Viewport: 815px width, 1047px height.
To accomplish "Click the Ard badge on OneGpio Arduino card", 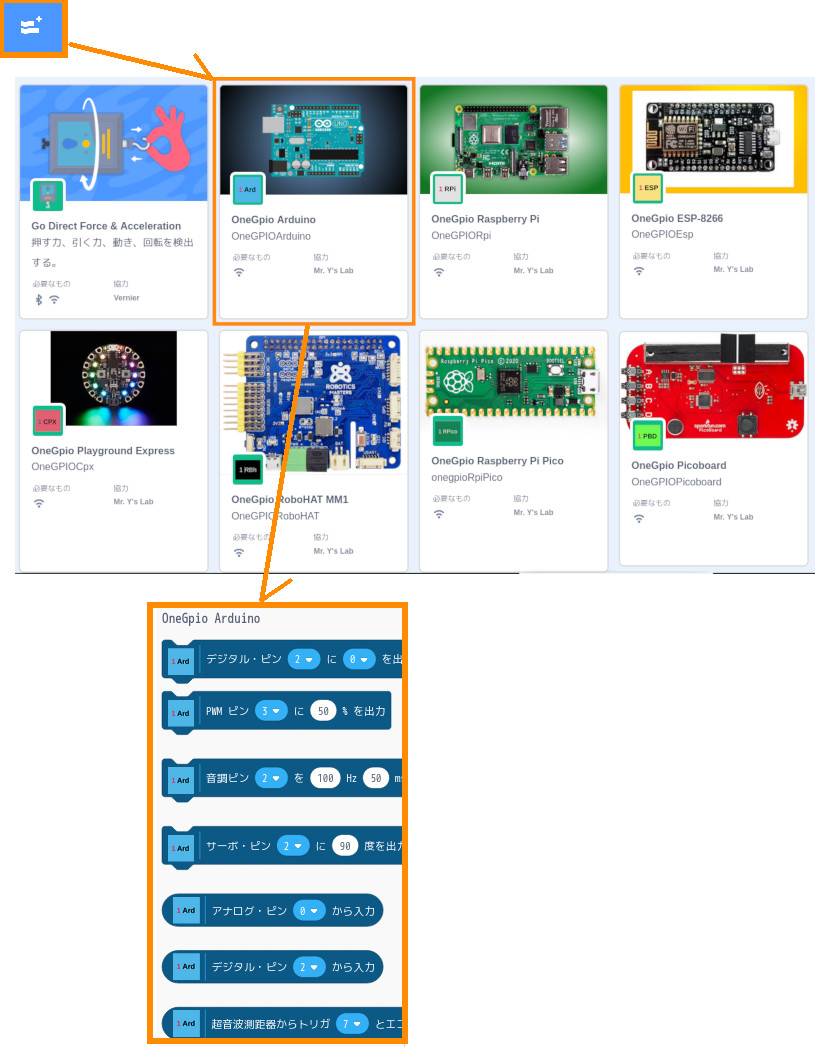I will [247, 189].
